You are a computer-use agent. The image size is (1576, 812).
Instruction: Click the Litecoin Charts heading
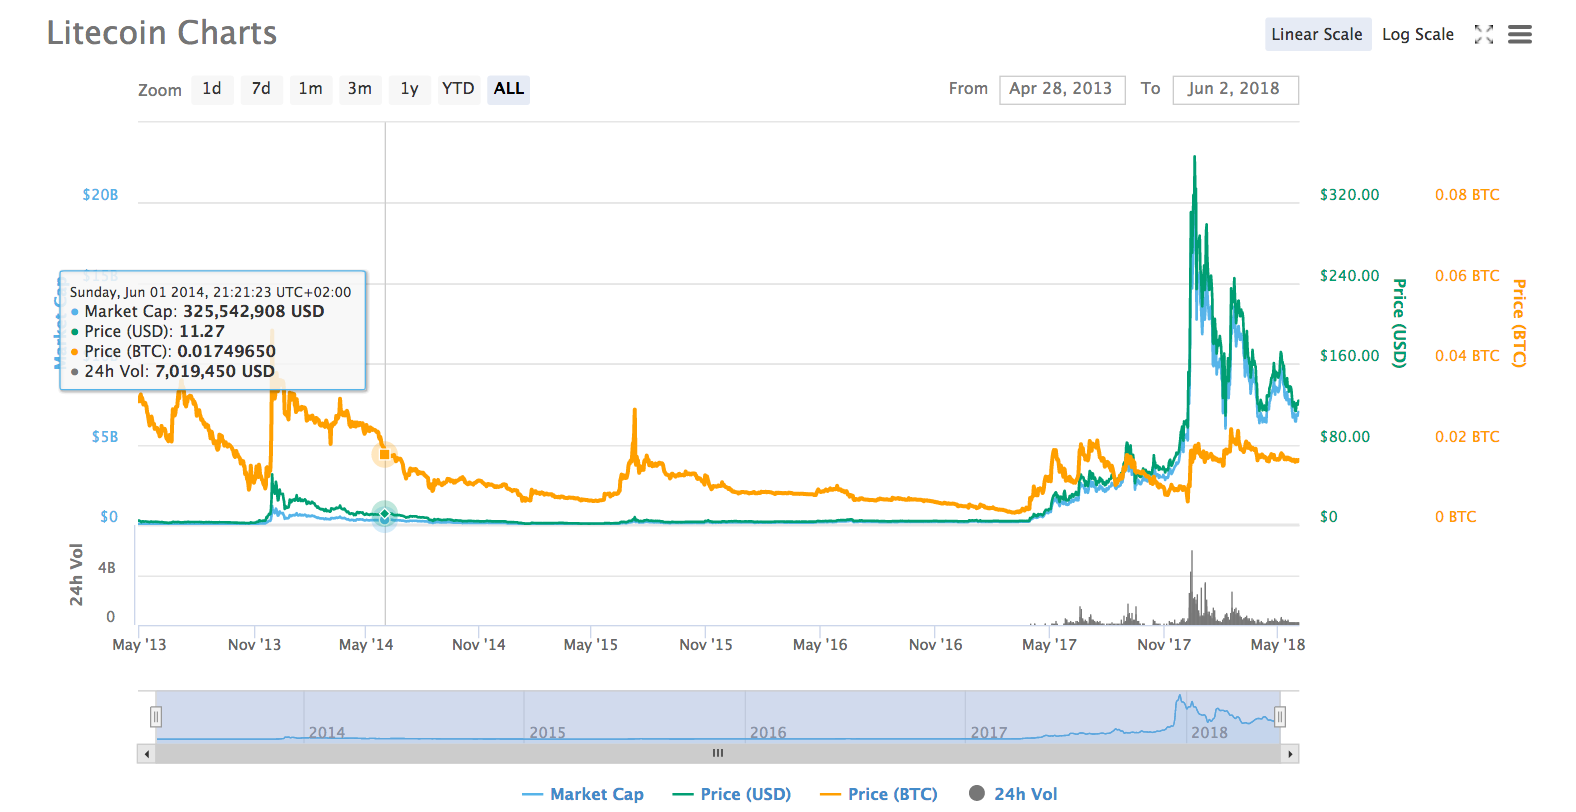point(162,33)
